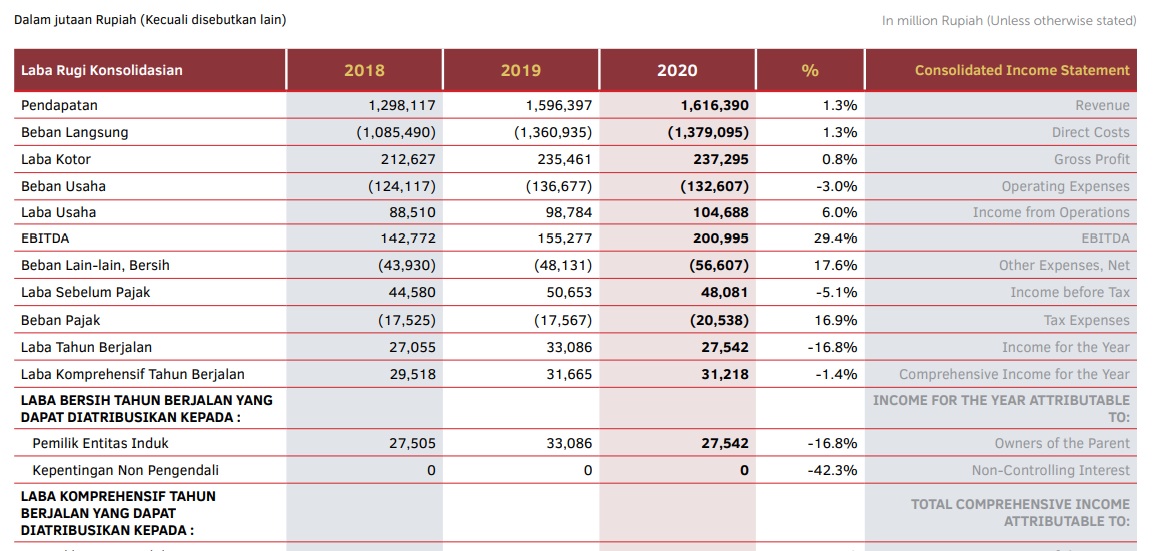Click Laba Kotor 2018 value 212,627
The image size is (1155, 551).
coord(408,159)
